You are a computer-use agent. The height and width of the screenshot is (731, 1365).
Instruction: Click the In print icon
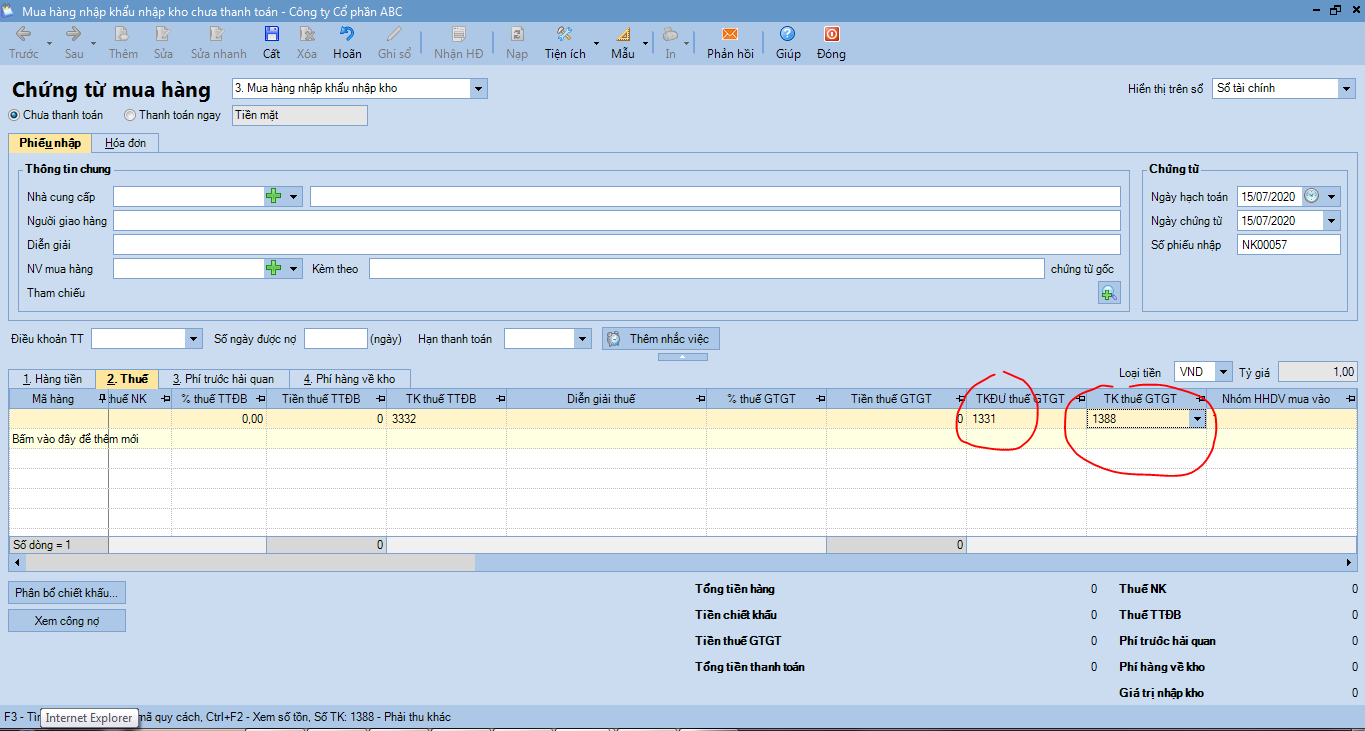click(x=670, y=34)
